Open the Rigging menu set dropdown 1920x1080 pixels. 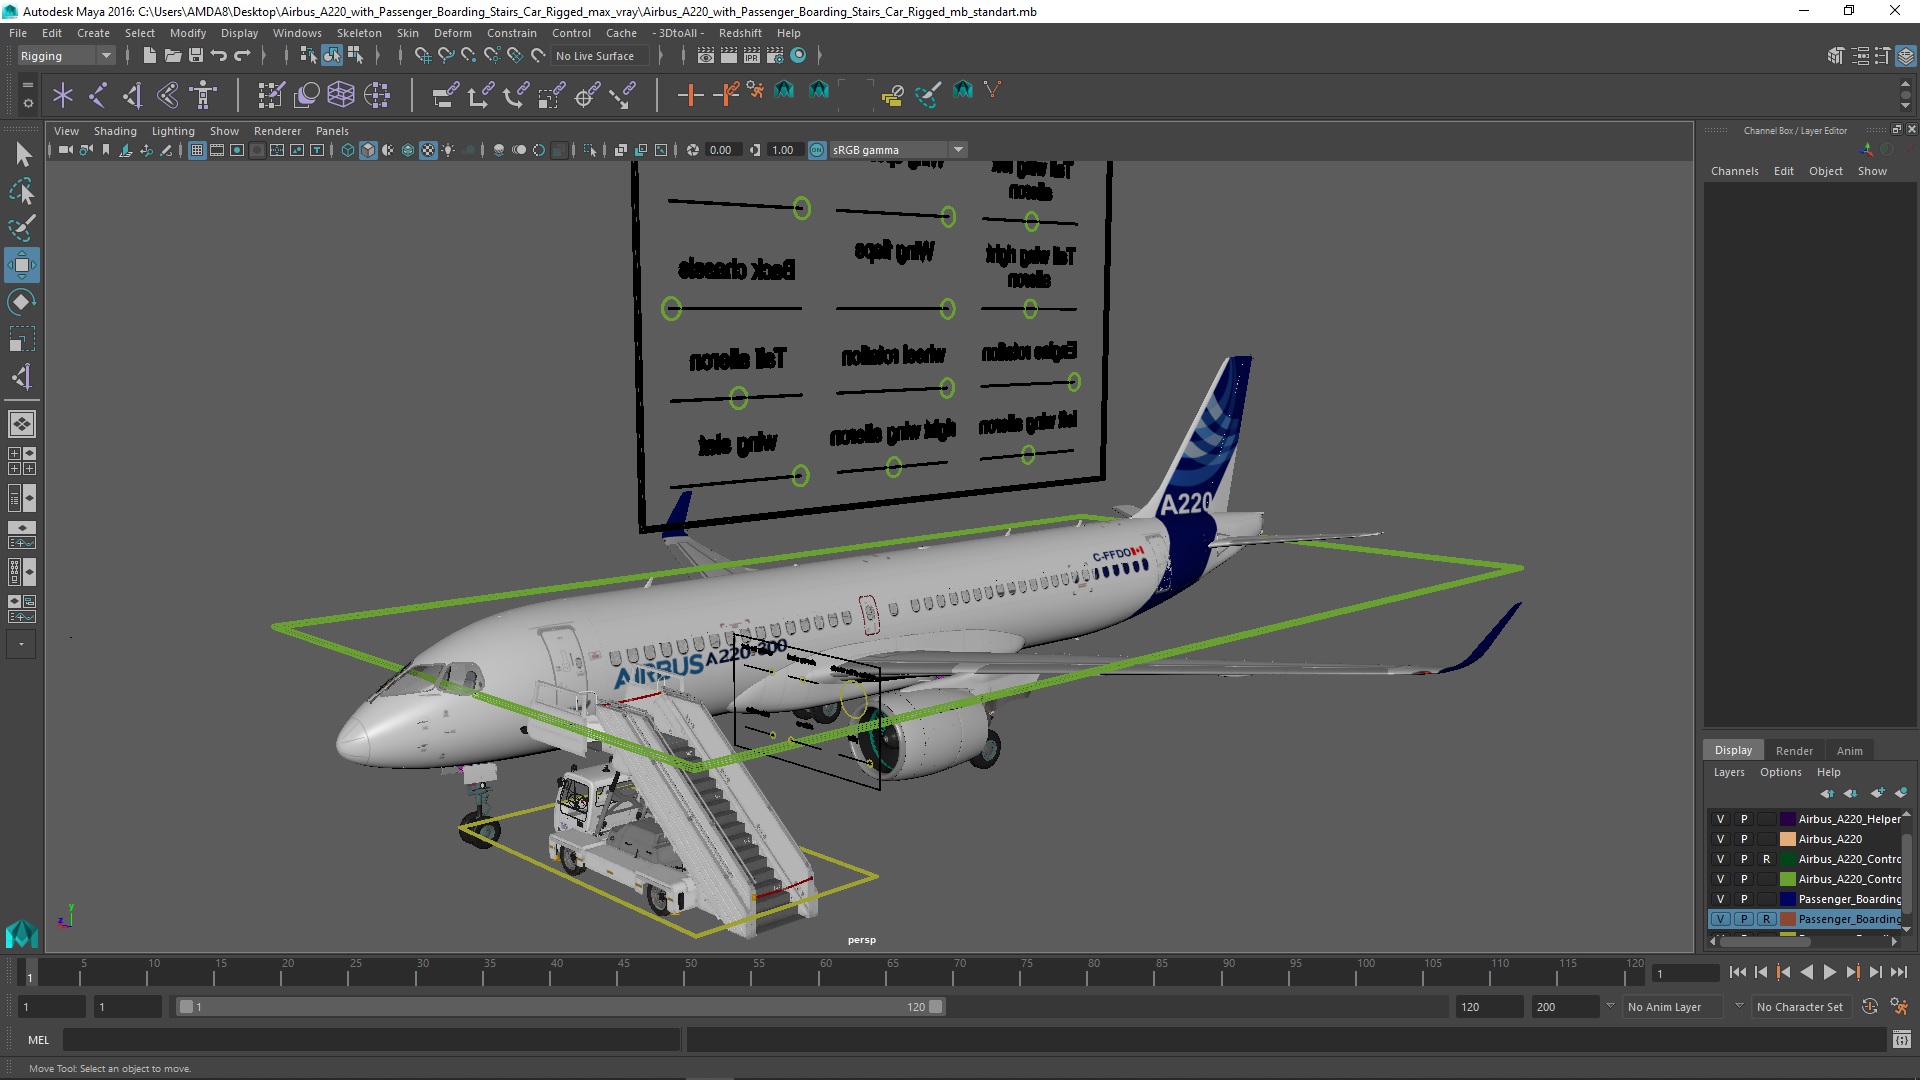click(x=66, y=56)
